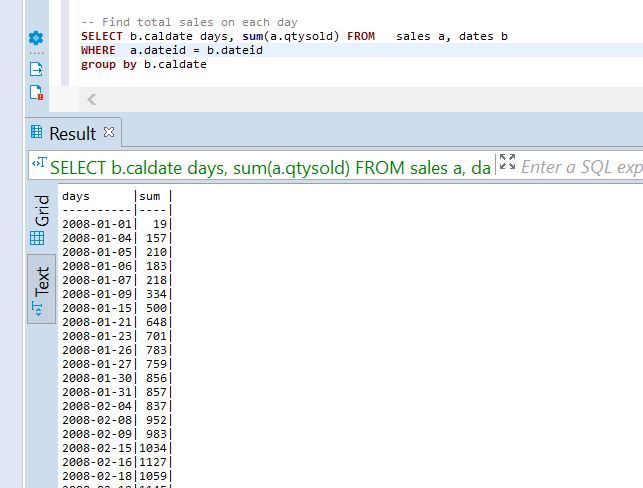Click the page icon with red marker
The image size is (643, 488).
(x=36, y=93)
